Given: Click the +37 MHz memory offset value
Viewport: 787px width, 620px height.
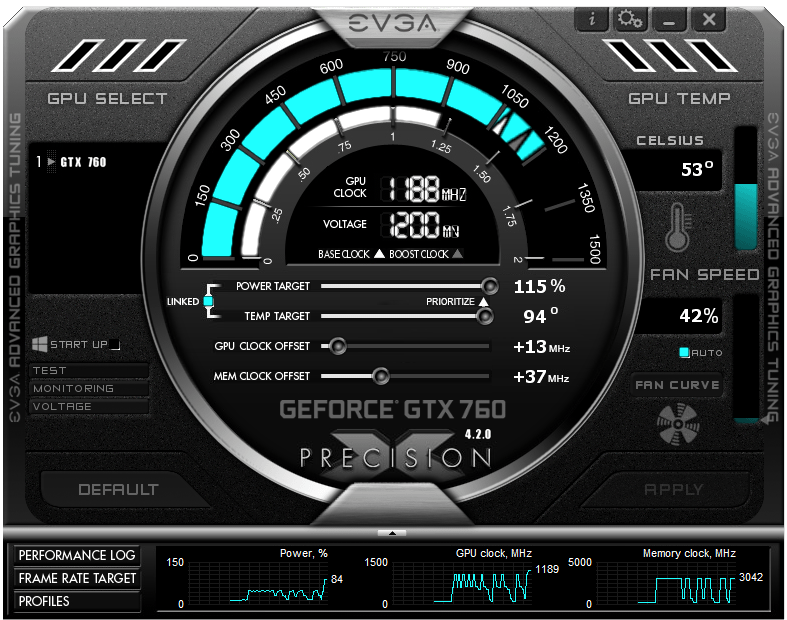Looking at the screenshot, I should [x=541, y=377].
